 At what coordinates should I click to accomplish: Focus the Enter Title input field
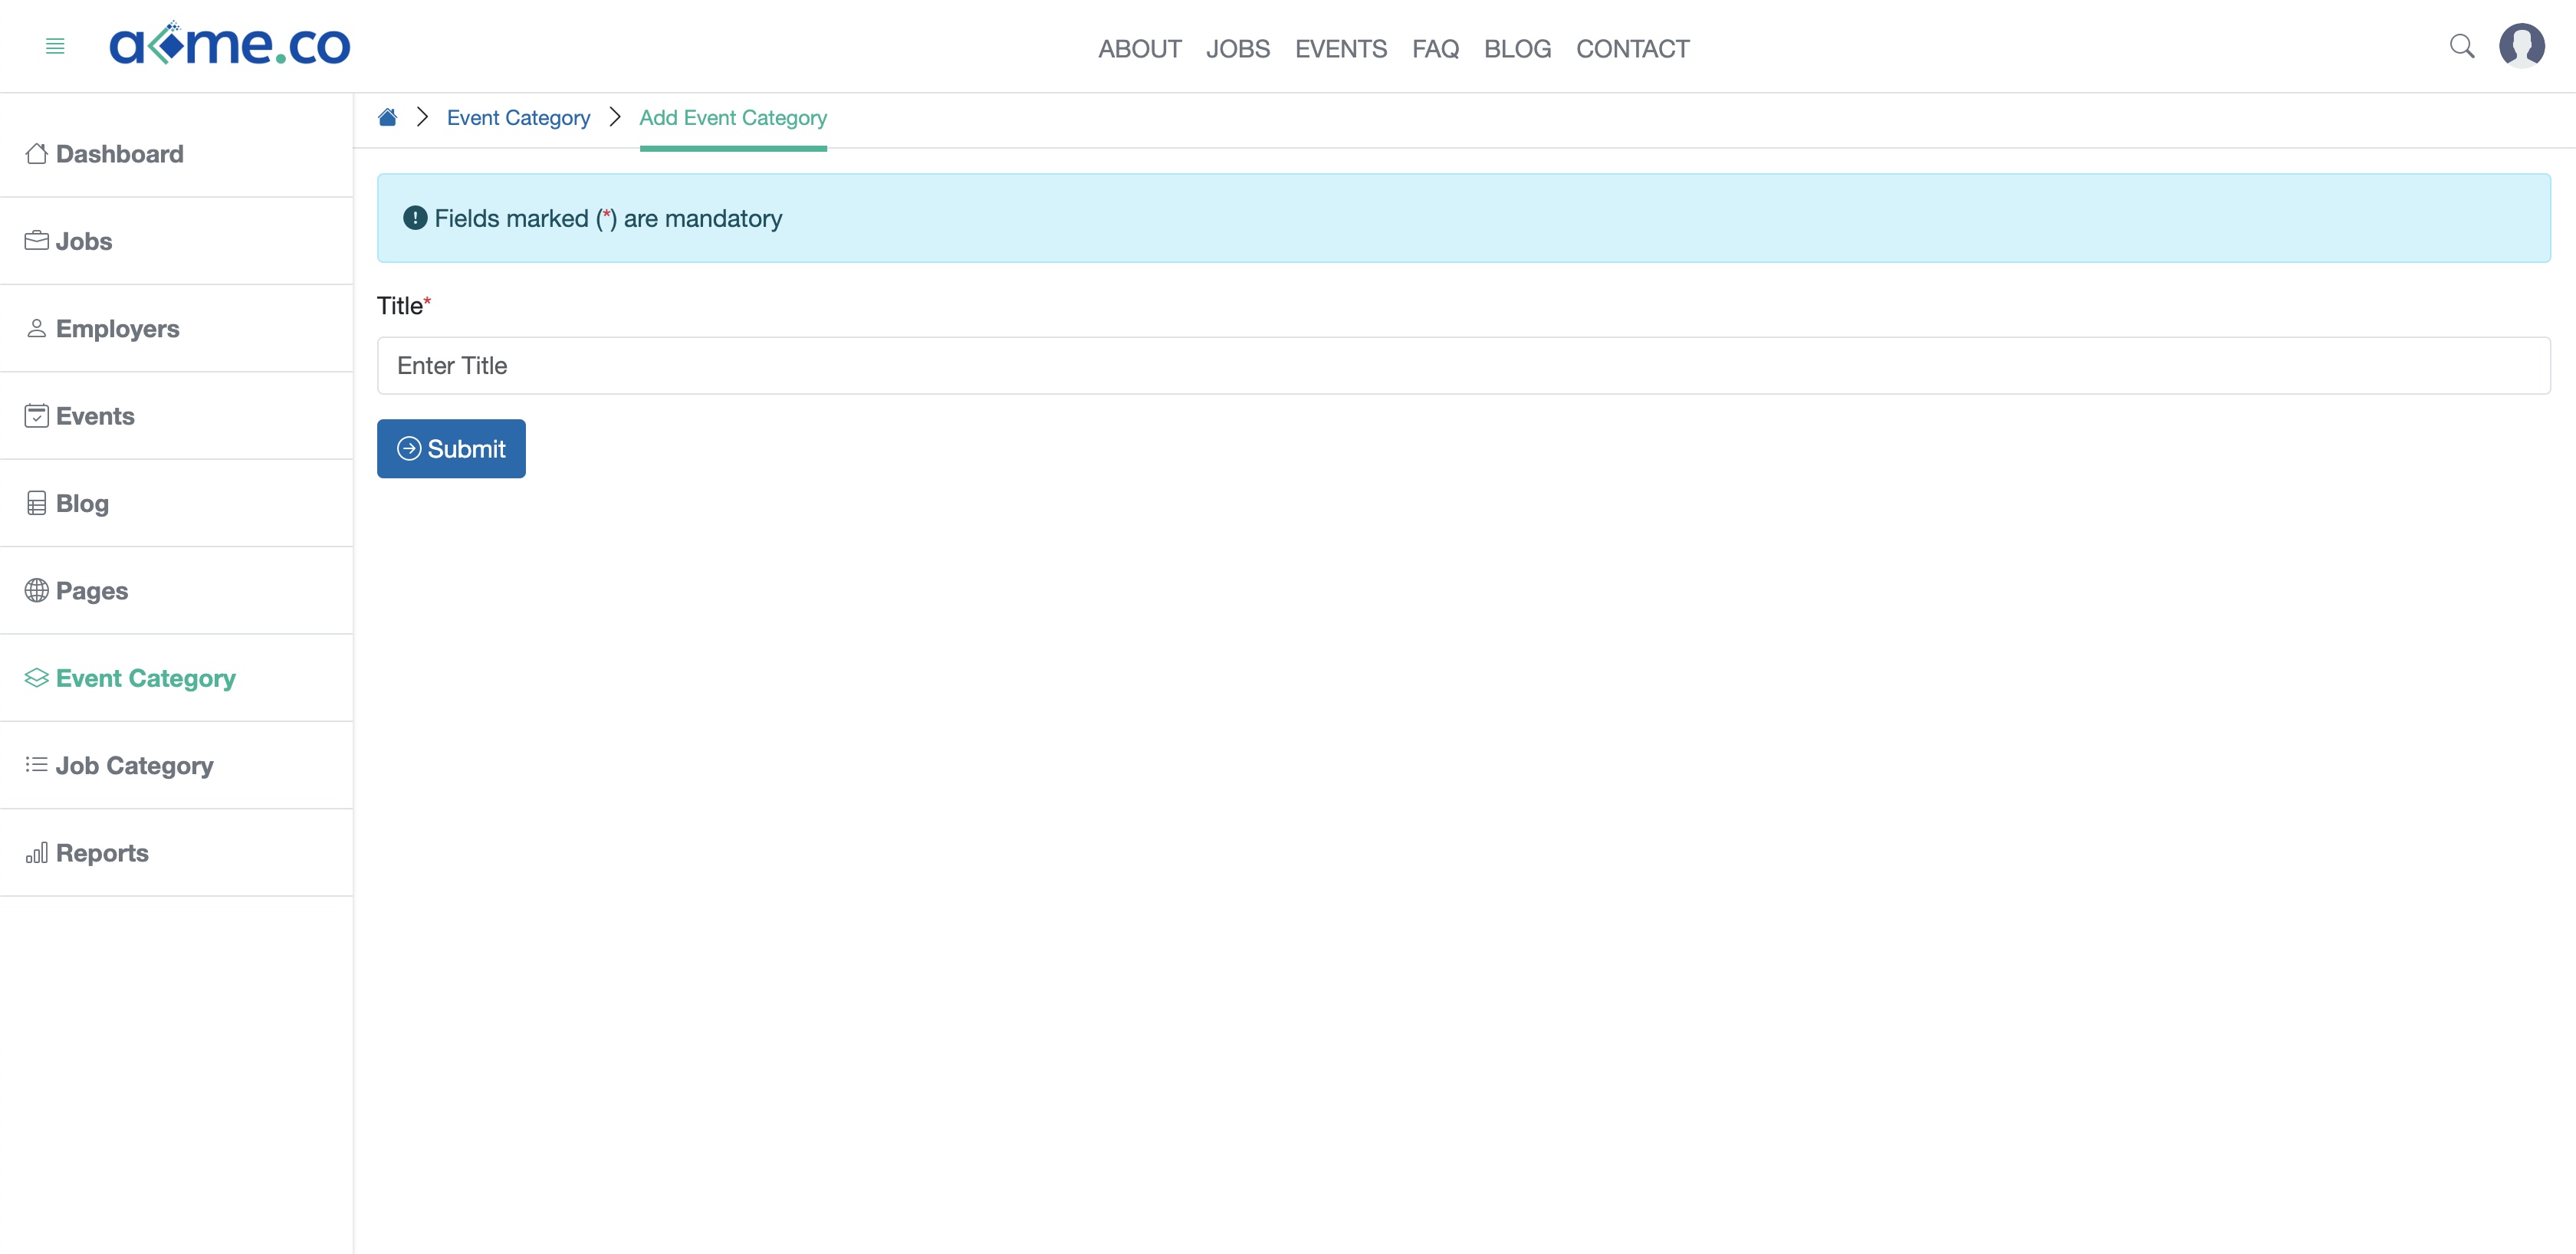coord(1464,366)
